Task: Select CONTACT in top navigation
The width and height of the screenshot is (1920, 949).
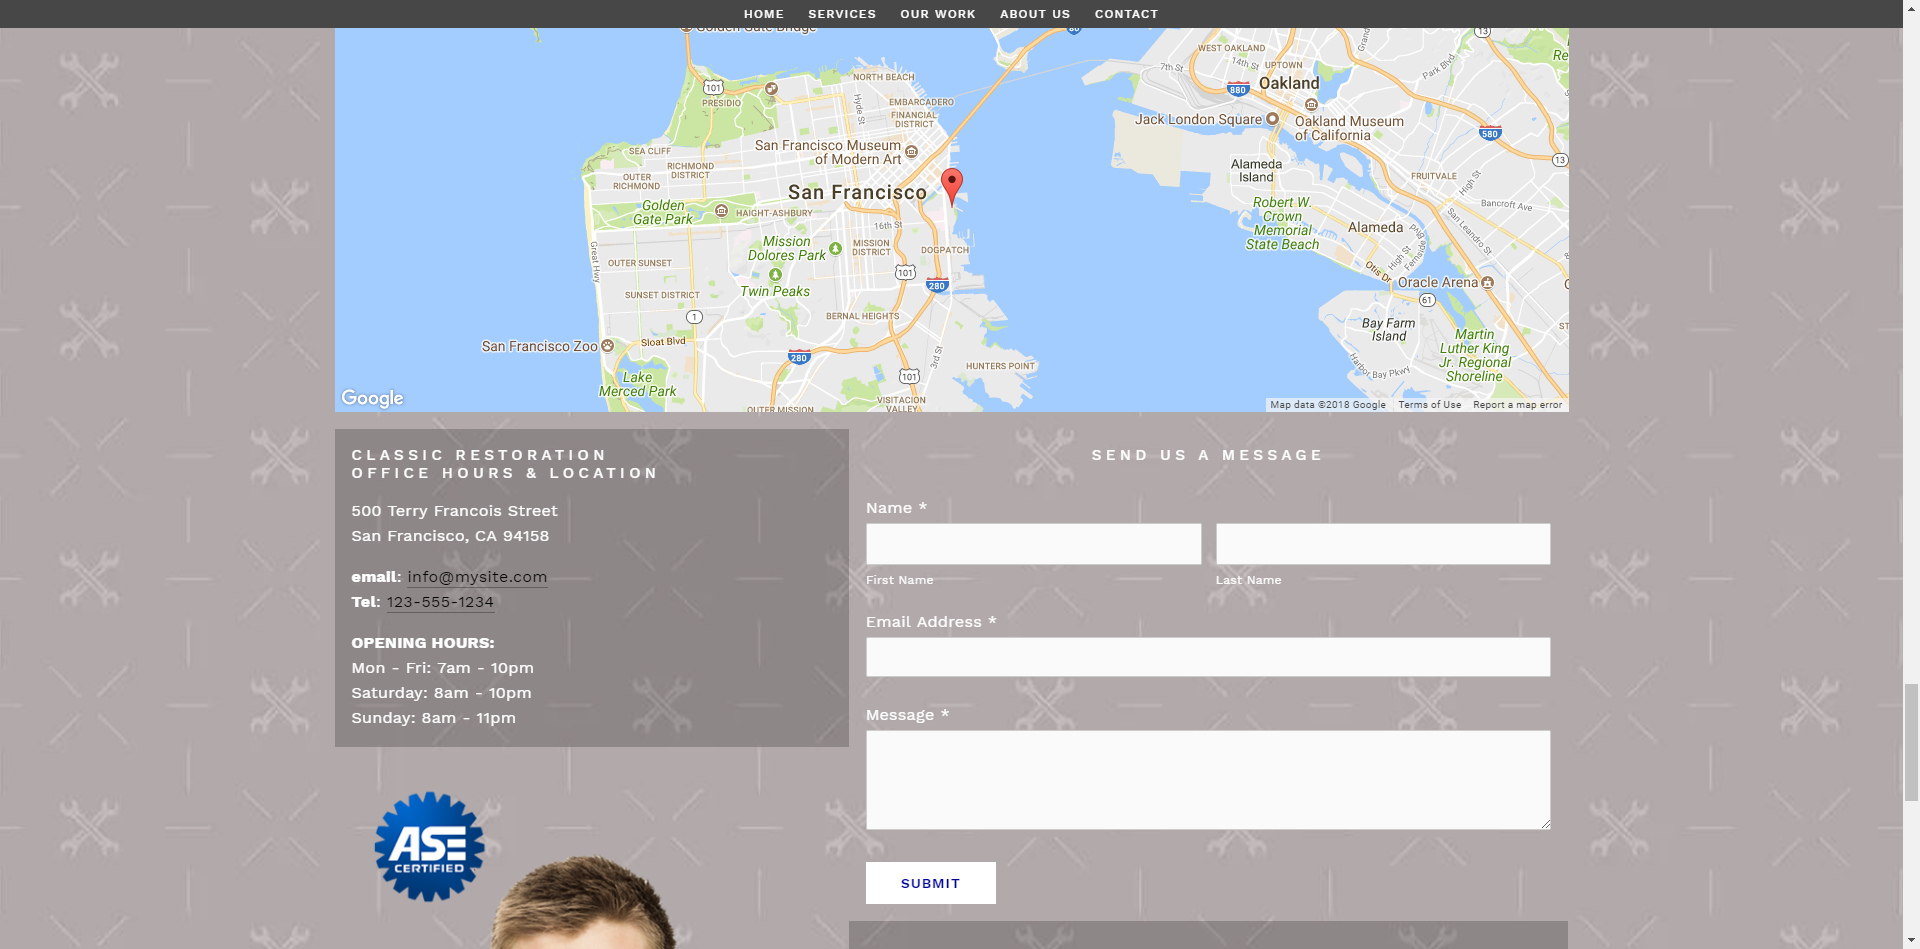Action: click(x=1126, y=14)
